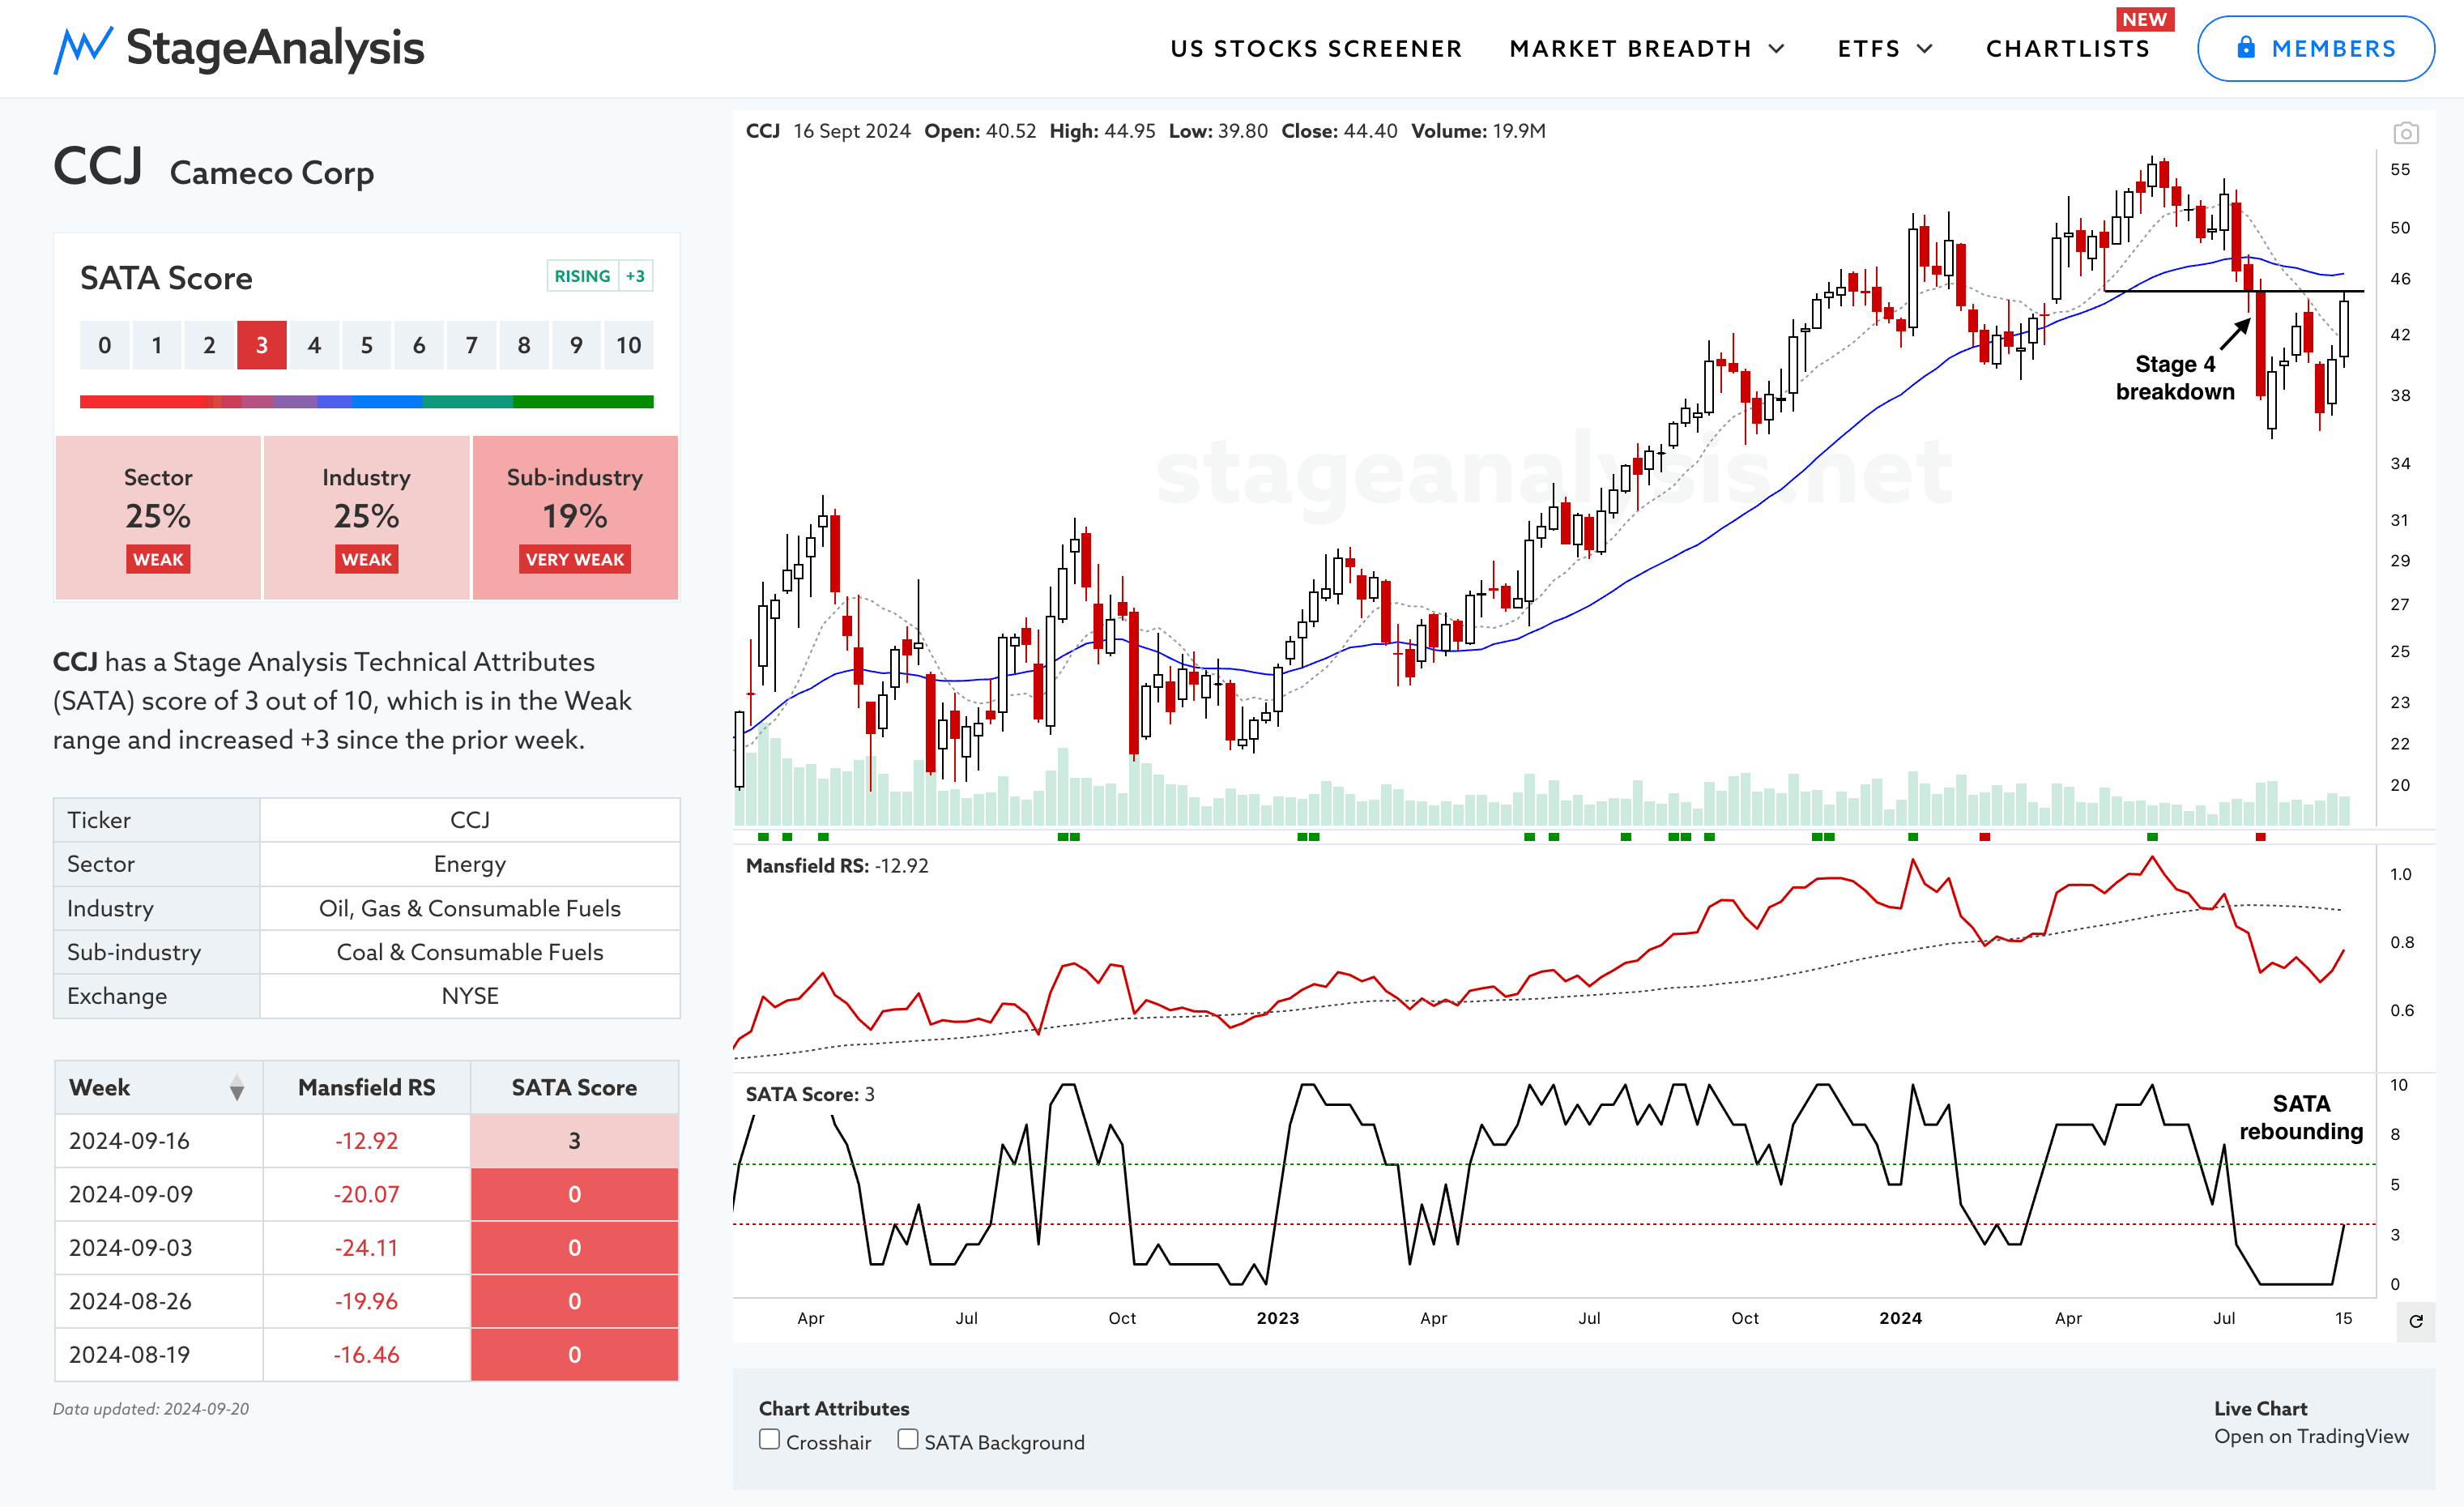Click the Members lock icon

(x=2246, y=47)
